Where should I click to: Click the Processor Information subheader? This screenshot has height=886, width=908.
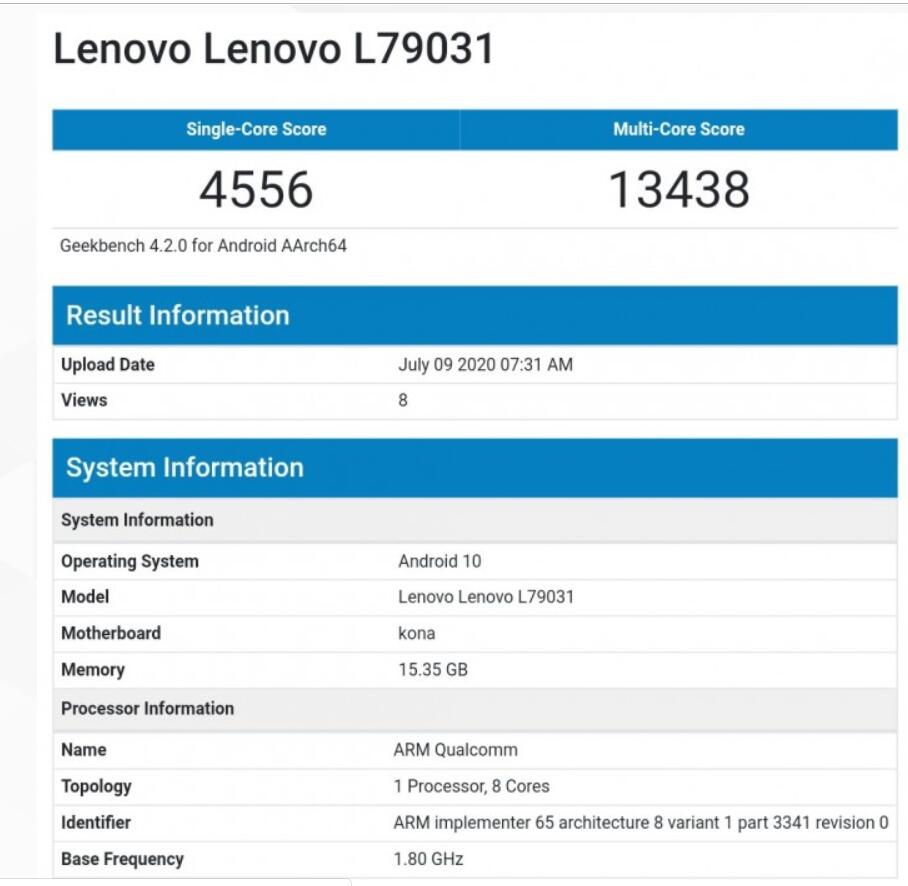[x=475, y=709]
